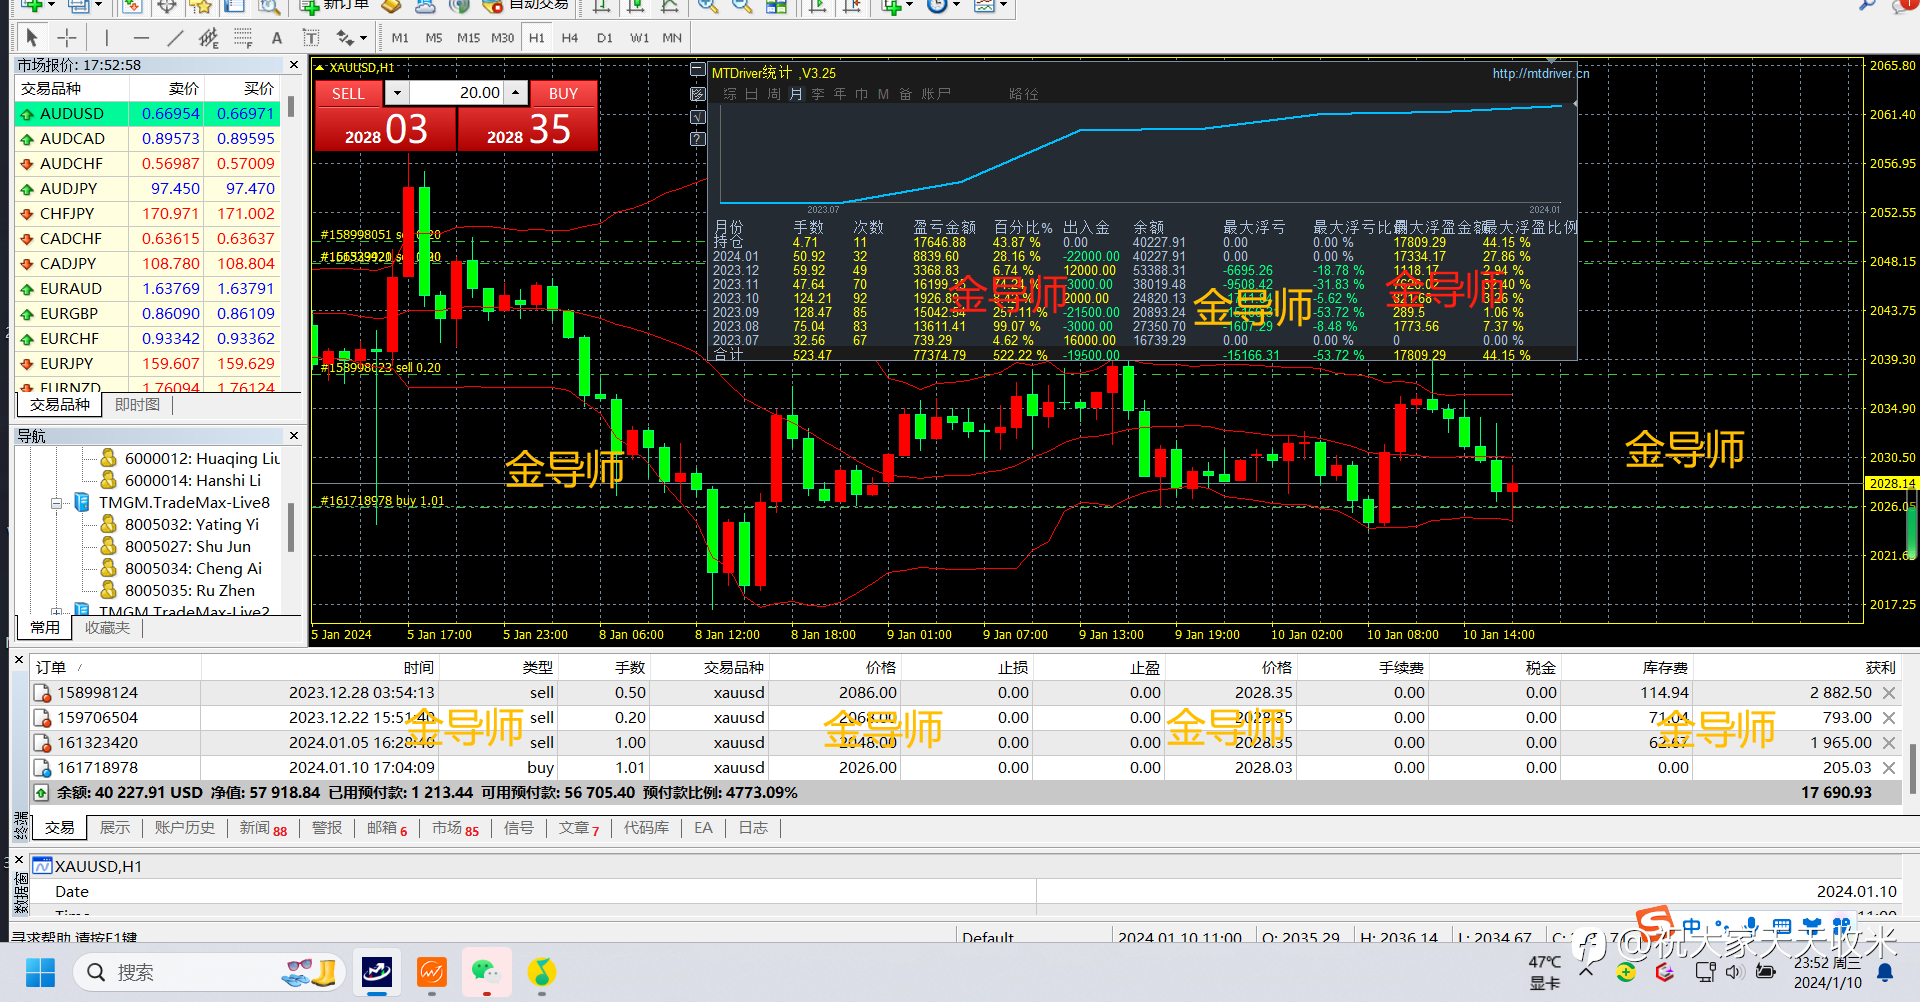Open the new chart dropdown arrow

tap(51, 6)
